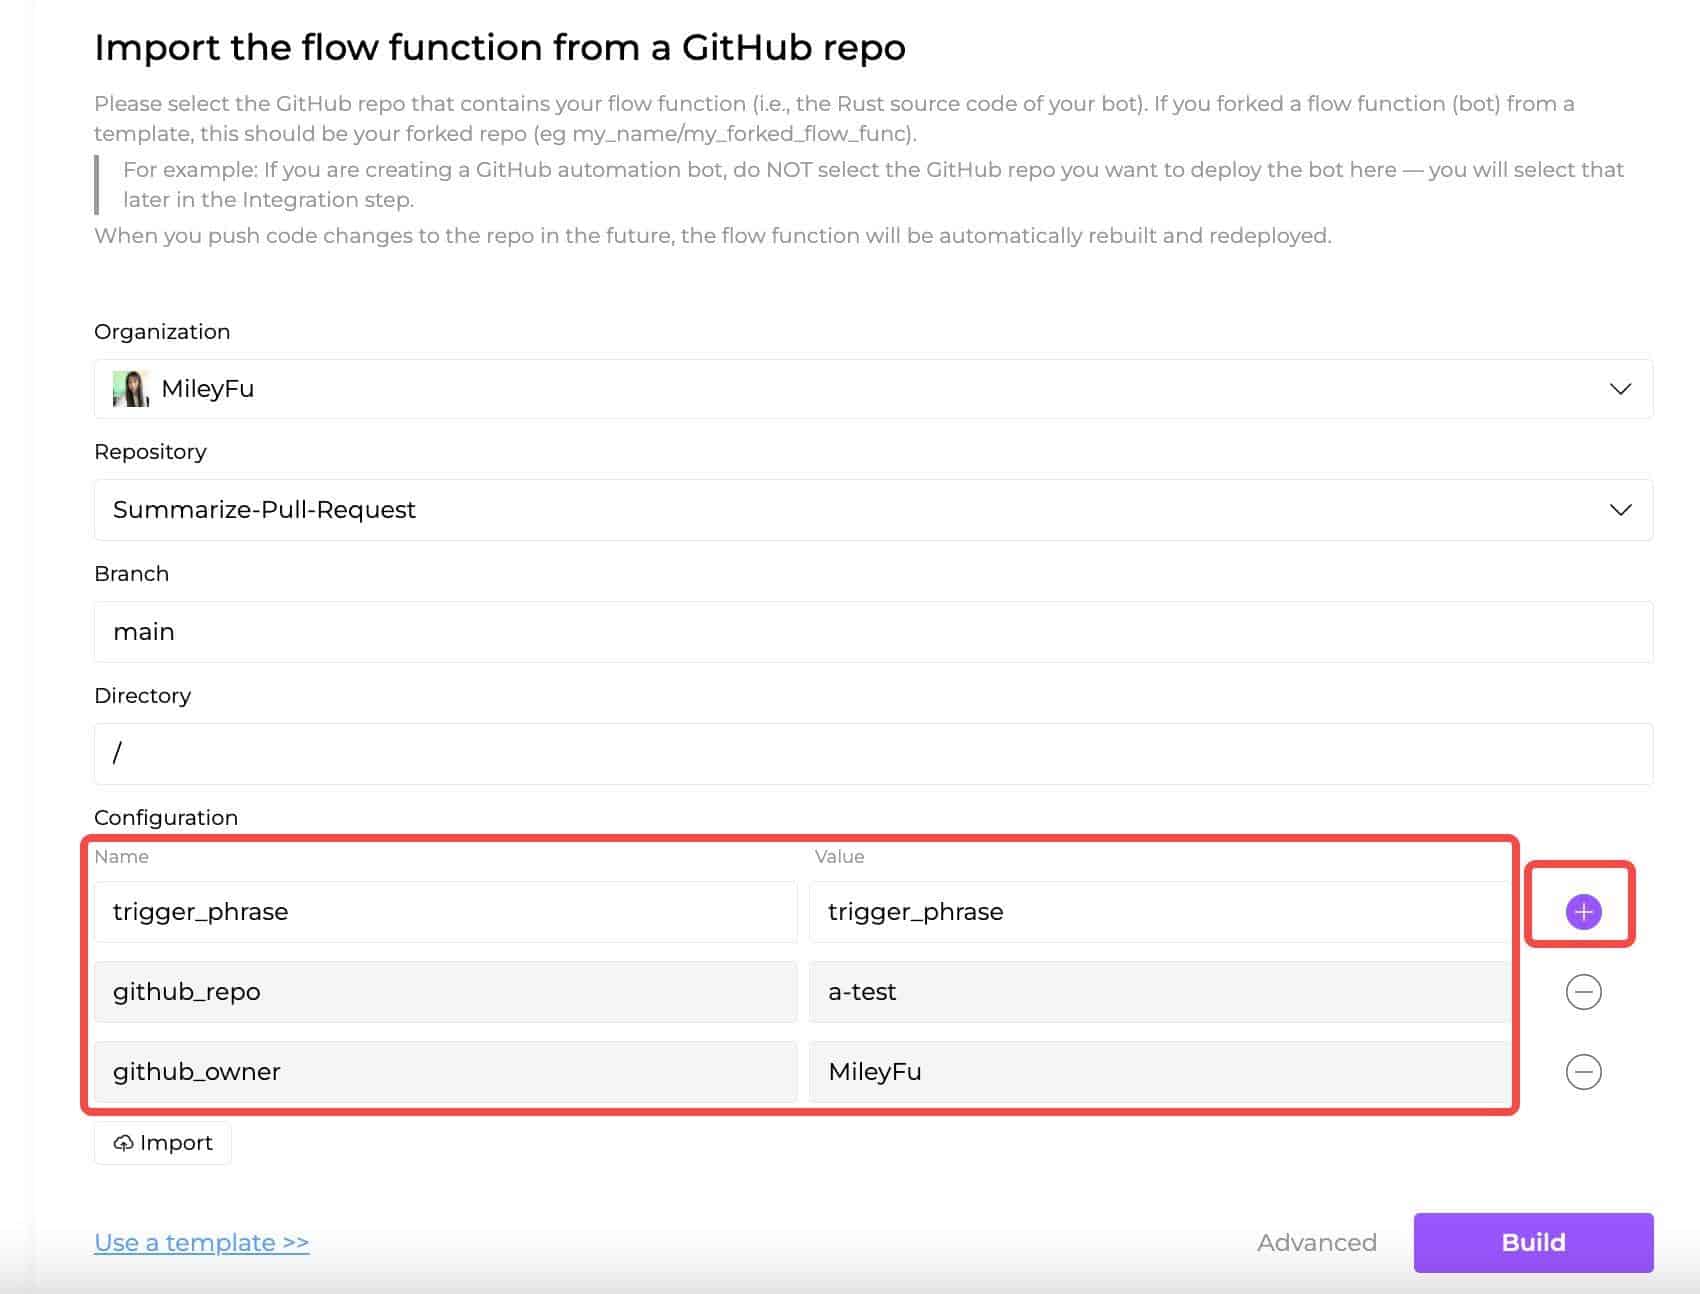Click the purple plus add-configuration icon
Viewport: 1700px width, 1294px height.
click(x=1583, y=911)
